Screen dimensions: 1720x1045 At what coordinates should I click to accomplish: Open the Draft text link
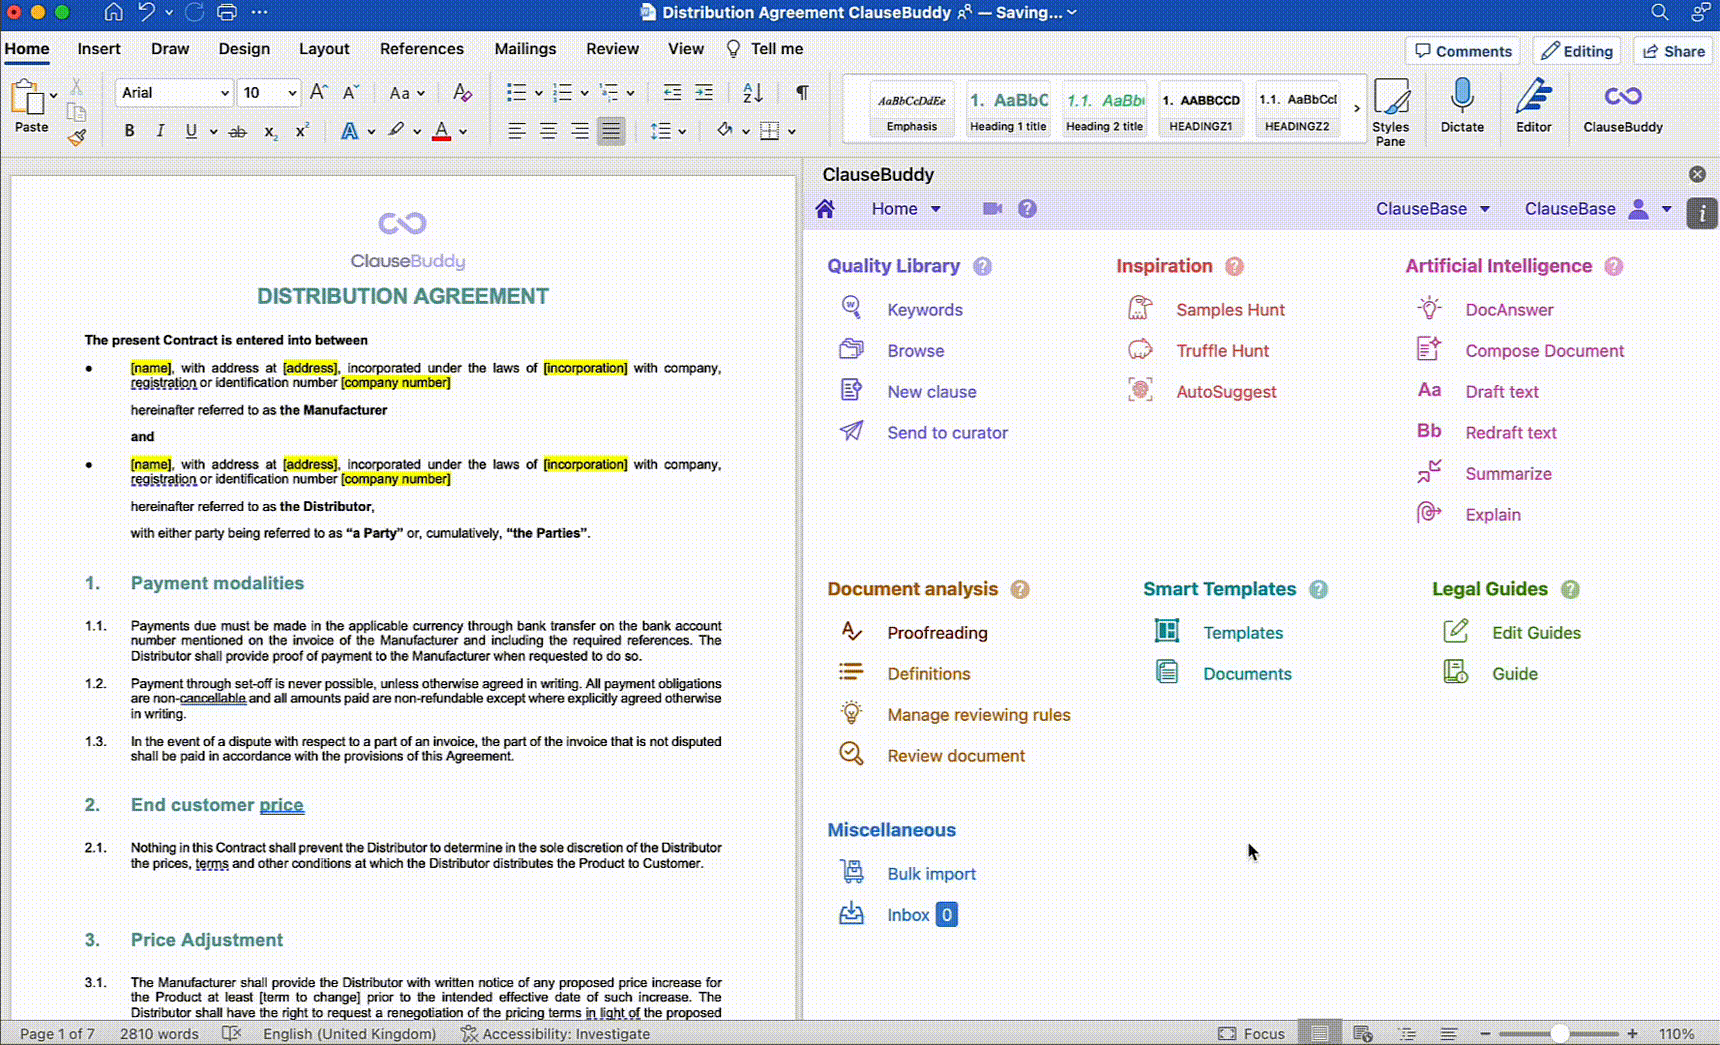(x=1501, y=392)
